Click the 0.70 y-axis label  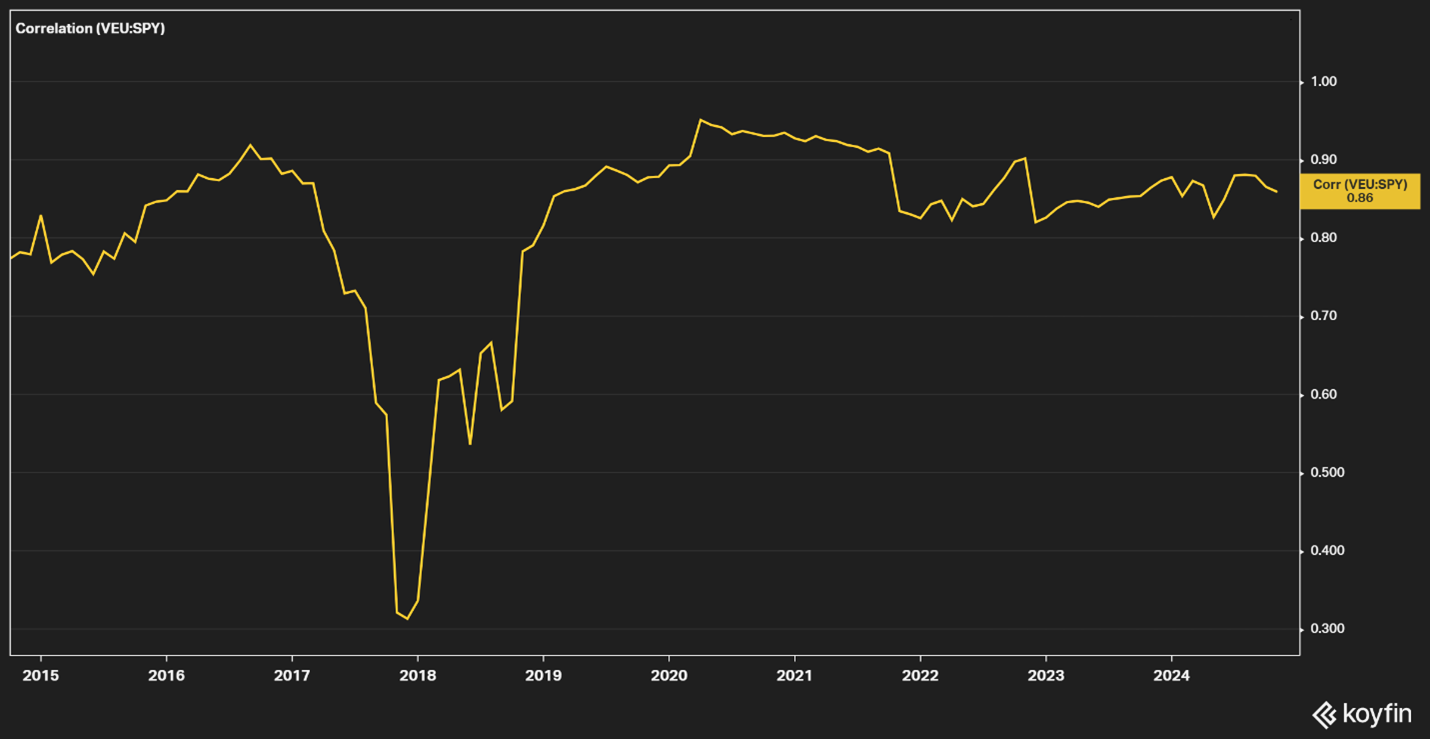pos(1324,316)
